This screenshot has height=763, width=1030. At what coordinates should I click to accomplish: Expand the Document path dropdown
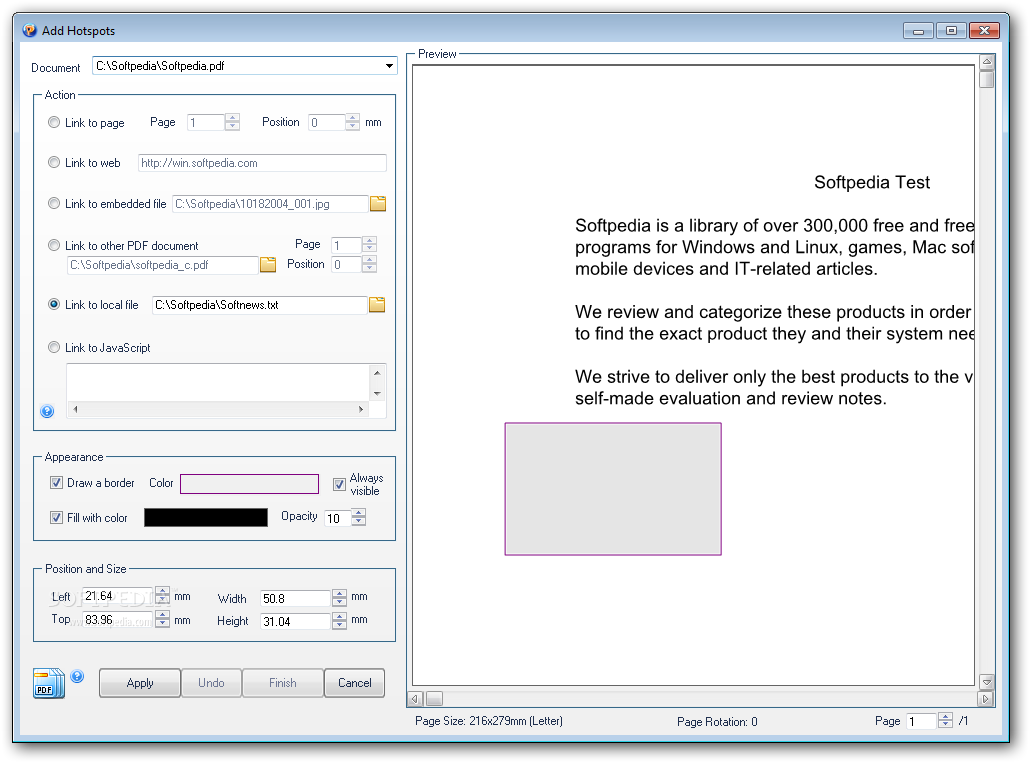coord(390,66)
